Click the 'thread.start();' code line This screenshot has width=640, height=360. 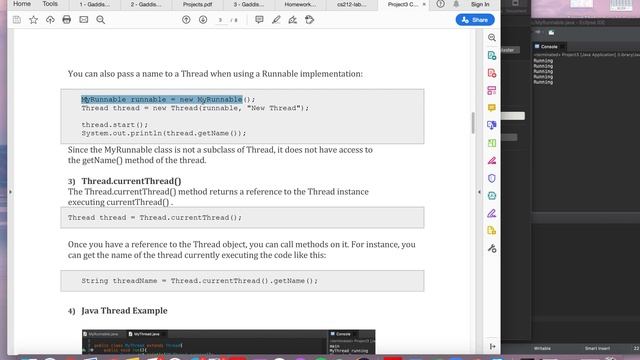coord(115,124)
